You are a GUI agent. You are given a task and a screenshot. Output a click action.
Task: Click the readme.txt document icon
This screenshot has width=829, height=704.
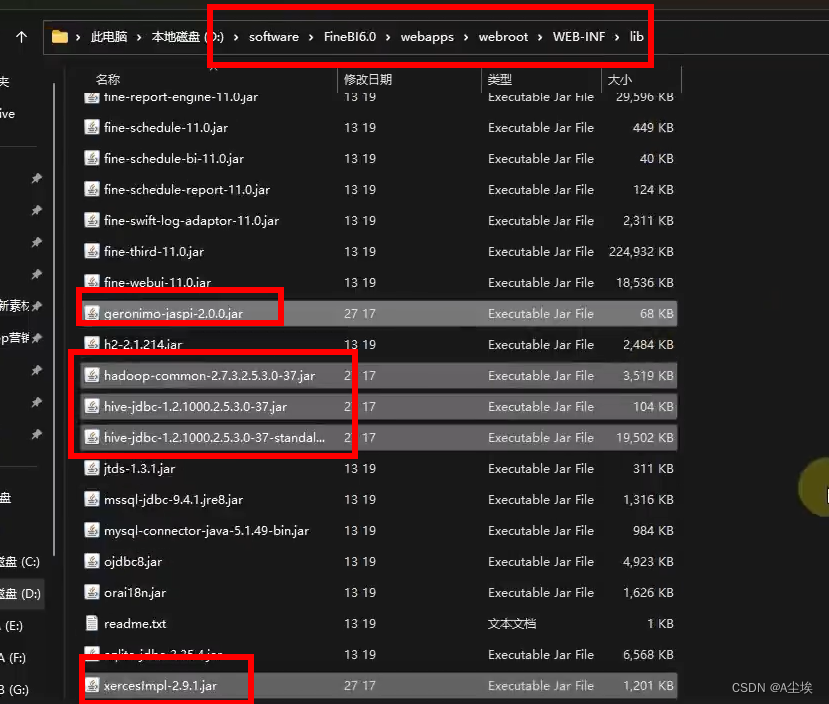pos(92,624)
